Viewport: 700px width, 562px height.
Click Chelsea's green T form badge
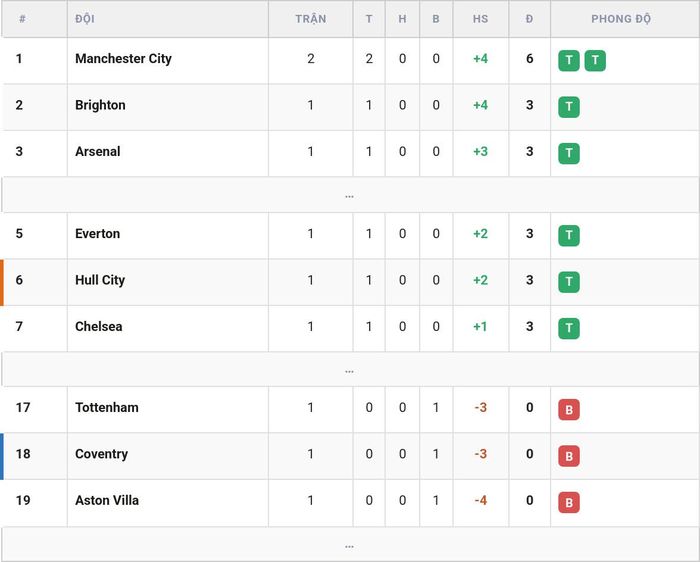[569, 328]
